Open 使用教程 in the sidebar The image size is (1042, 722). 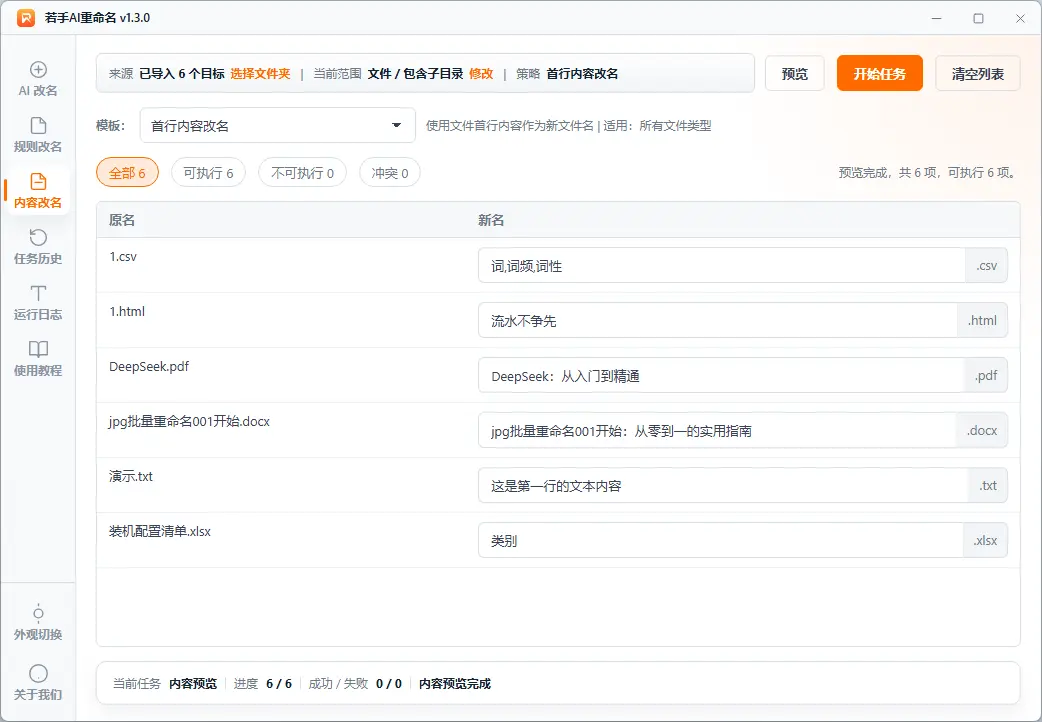click(38, 359)
